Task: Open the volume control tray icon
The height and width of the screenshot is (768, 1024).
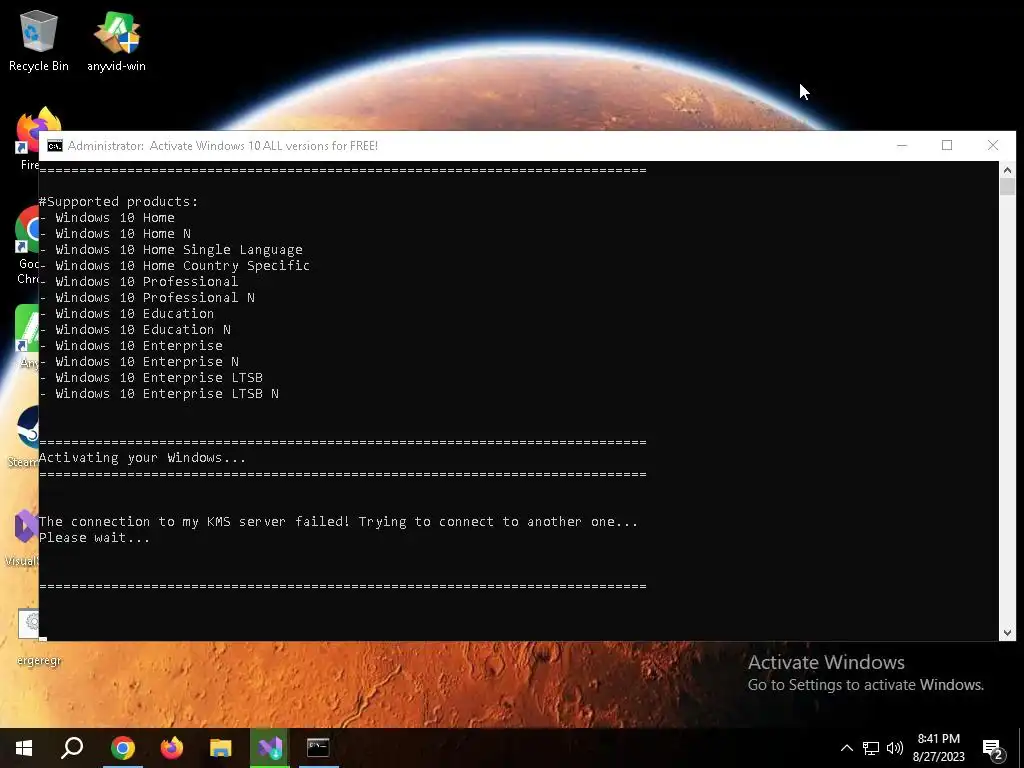Action: pos(895,748)
